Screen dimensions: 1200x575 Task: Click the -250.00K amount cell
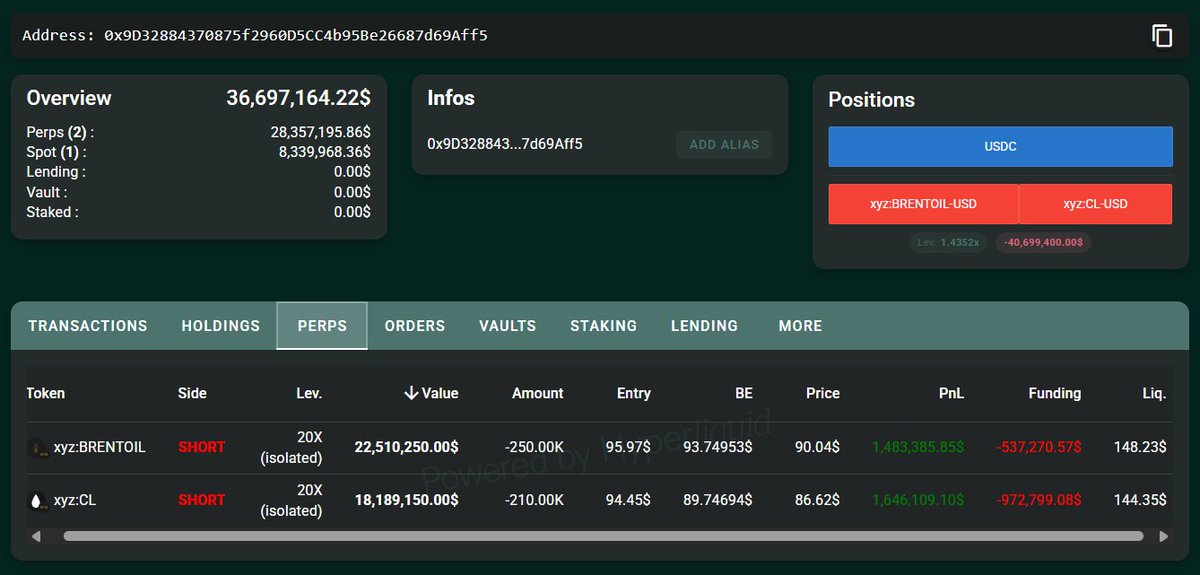tap(532, 448)
